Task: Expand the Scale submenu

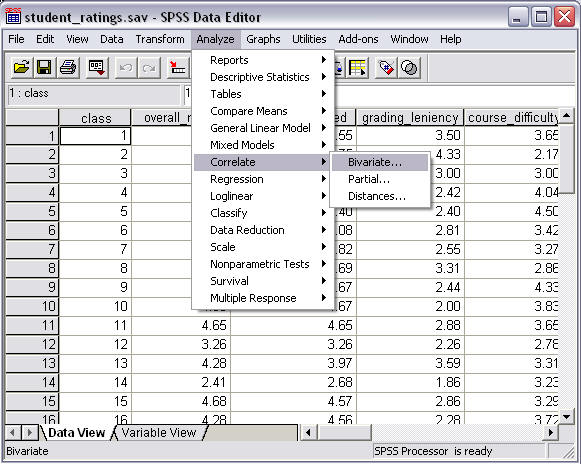Action: [x=262, y=247]
